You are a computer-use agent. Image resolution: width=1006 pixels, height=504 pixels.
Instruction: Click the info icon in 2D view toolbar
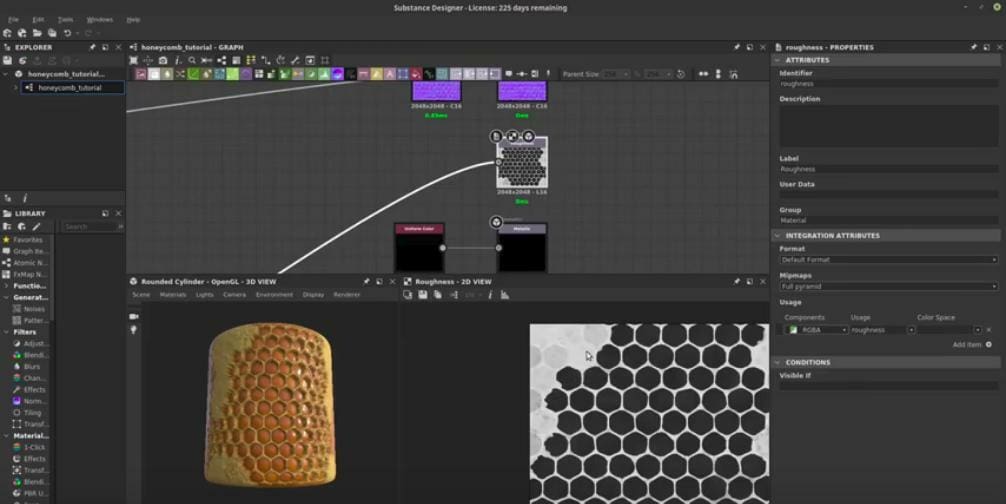coord(490,295)
